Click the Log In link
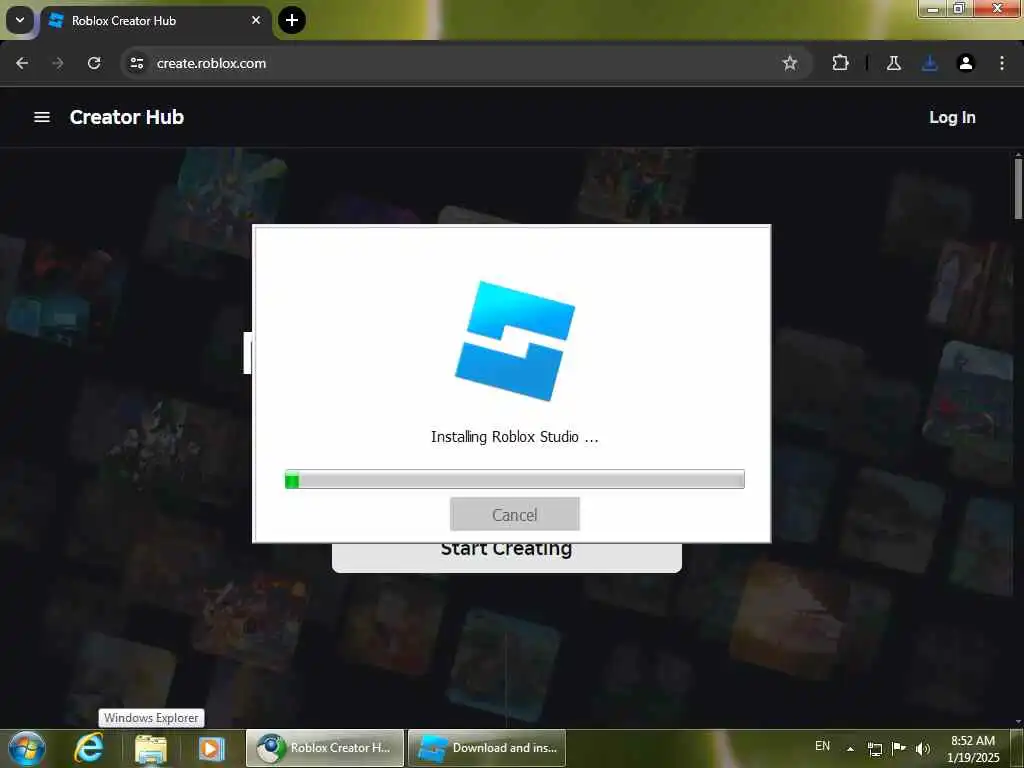1024x768 pixels. click(952, 118)
